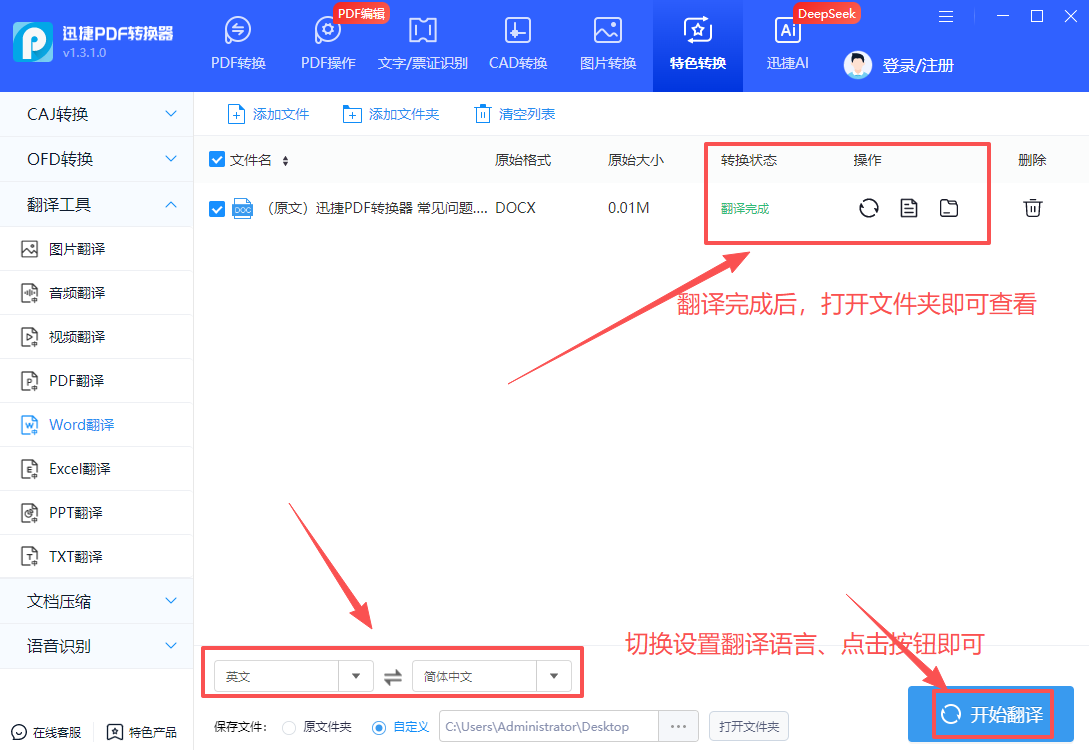The width and height of the screenshot is (1089, 750).
Task: Toggle the select-all checkbox beside 文件名
Action: pos(216,159)
